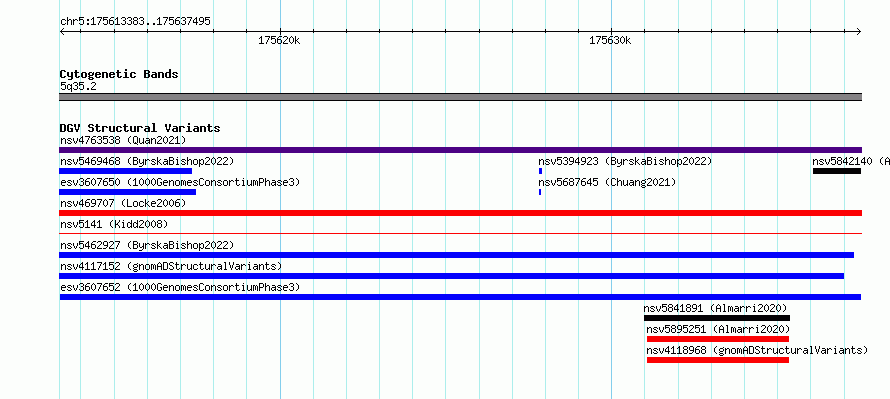Image resolution: width=890 pixels, height=399 pixels.
Task: Select the blue nsv5462927 variant bar
Action: coord(456,255)
